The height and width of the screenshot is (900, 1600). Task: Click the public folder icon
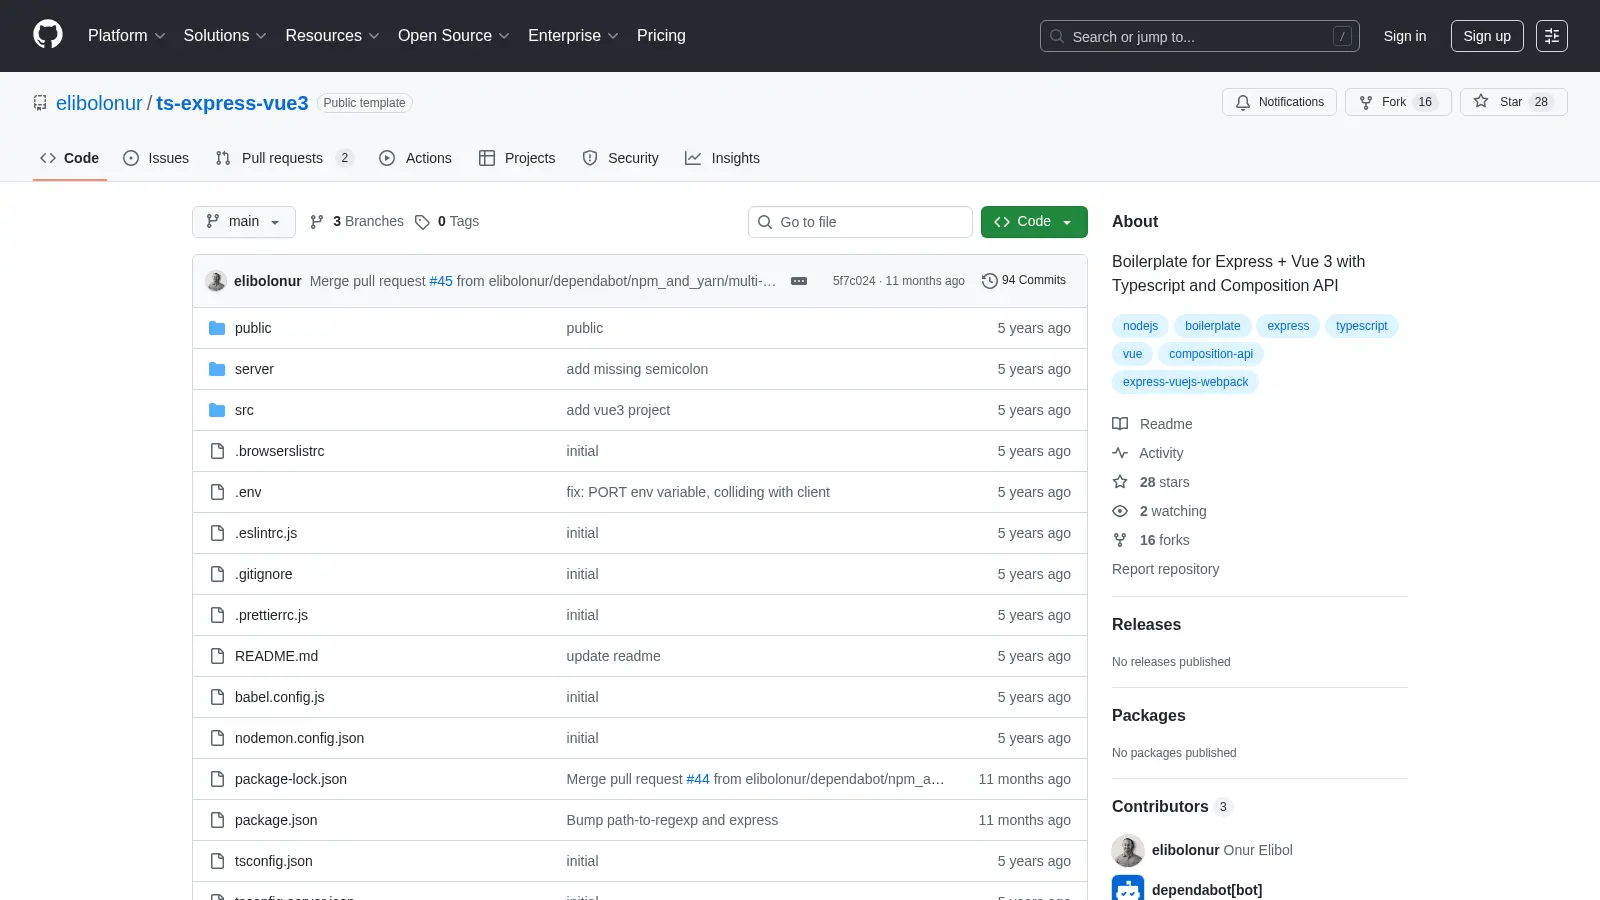pos(217,328)
